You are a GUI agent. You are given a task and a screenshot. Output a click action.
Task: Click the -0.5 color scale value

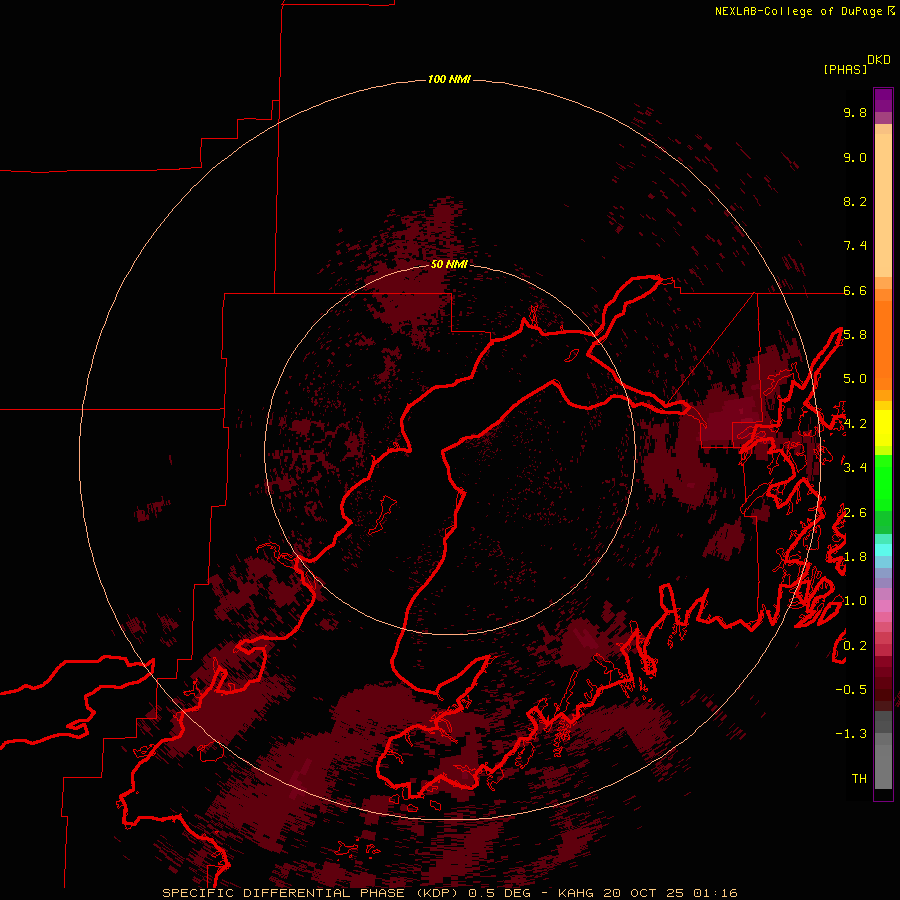851,690
